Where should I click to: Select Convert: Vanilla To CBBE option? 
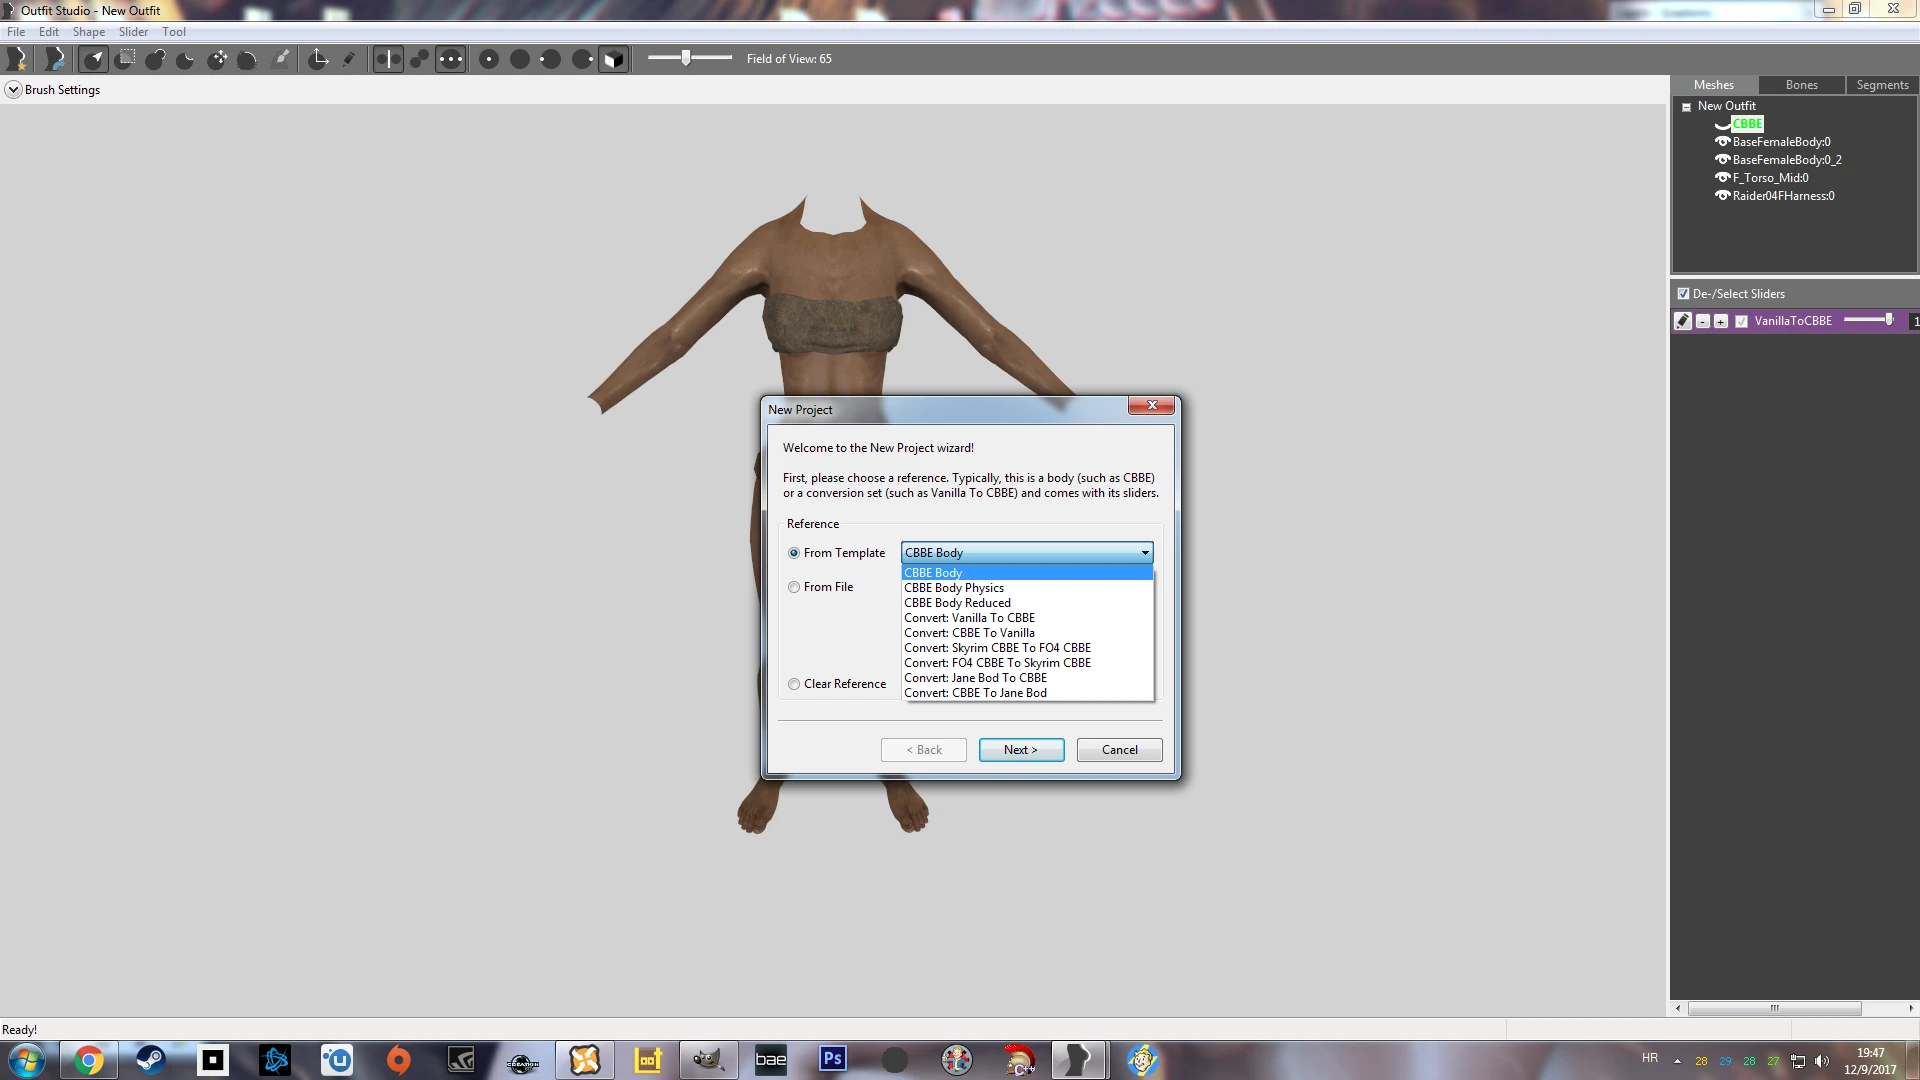coord(969,617)
